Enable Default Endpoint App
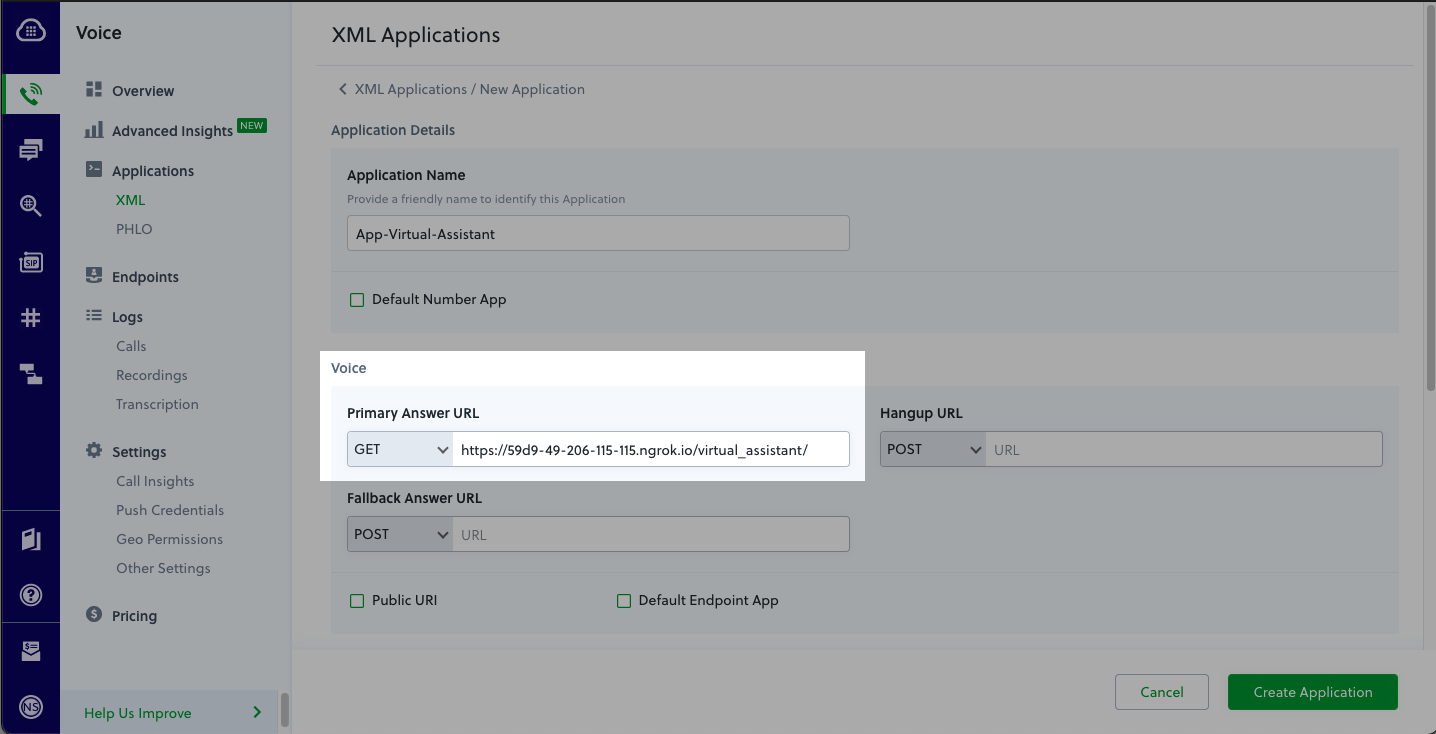 coord(624,600)
